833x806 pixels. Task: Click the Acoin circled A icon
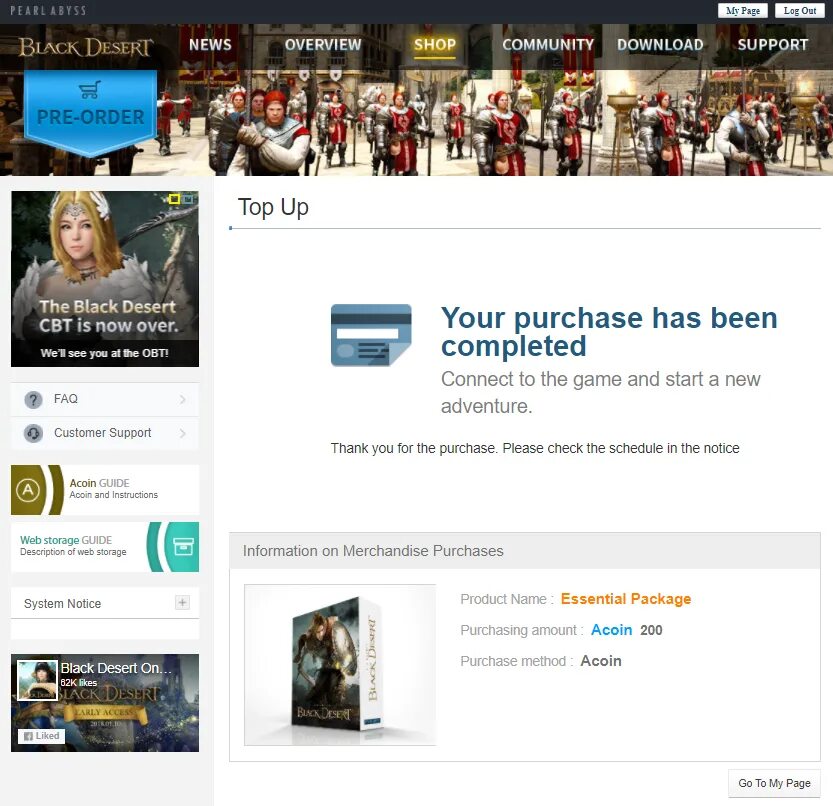click(x=28, y=490)
